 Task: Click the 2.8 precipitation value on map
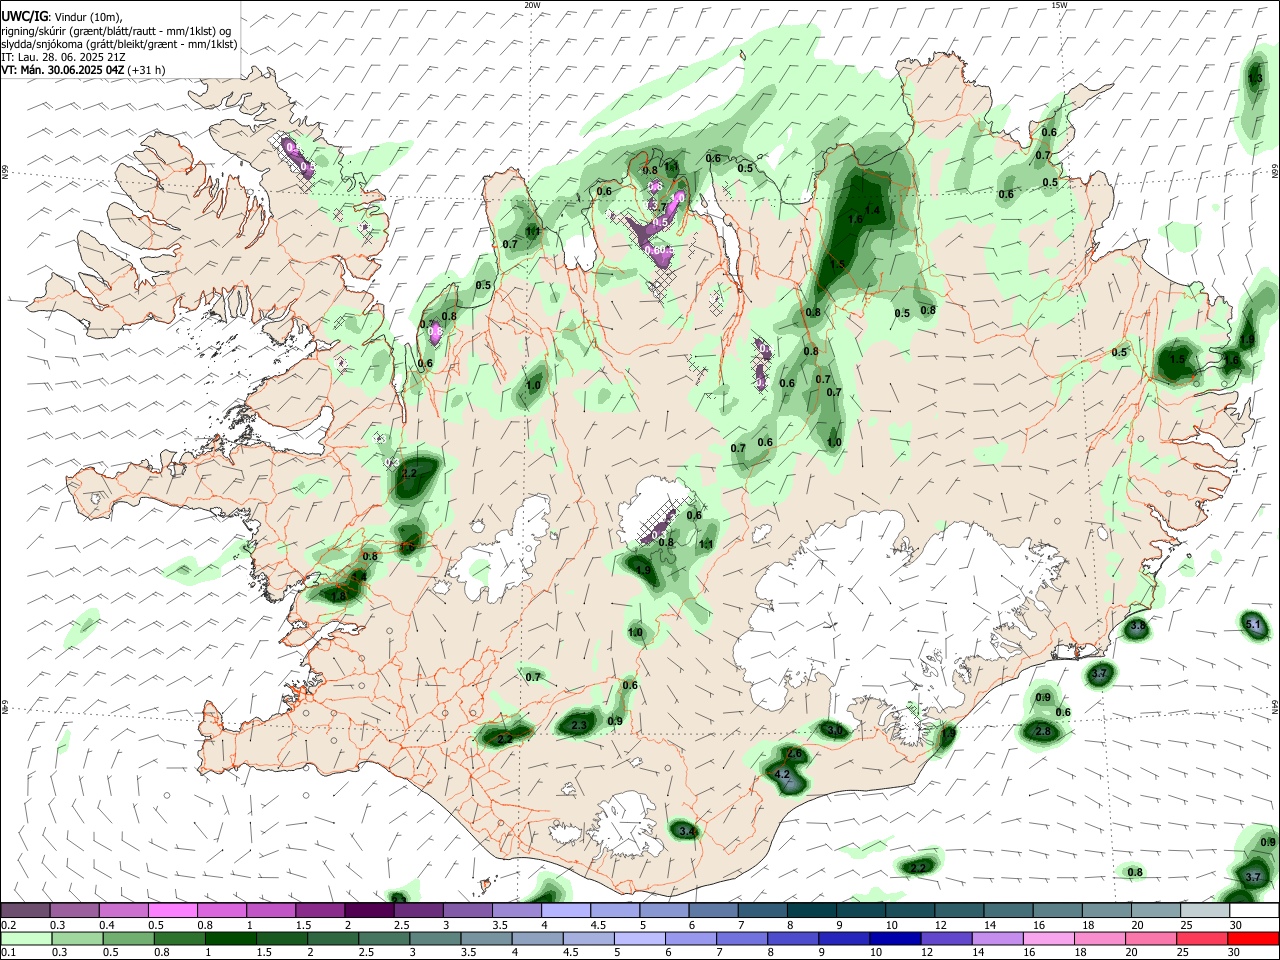pos(1043,731)
